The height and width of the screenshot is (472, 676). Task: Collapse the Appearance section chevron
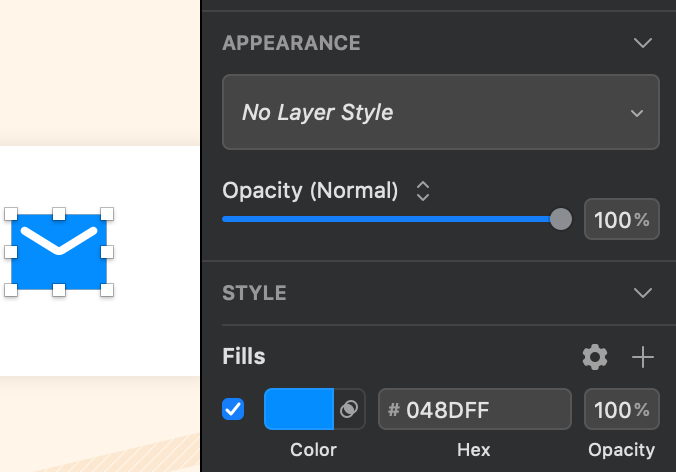tap(643, 43)
